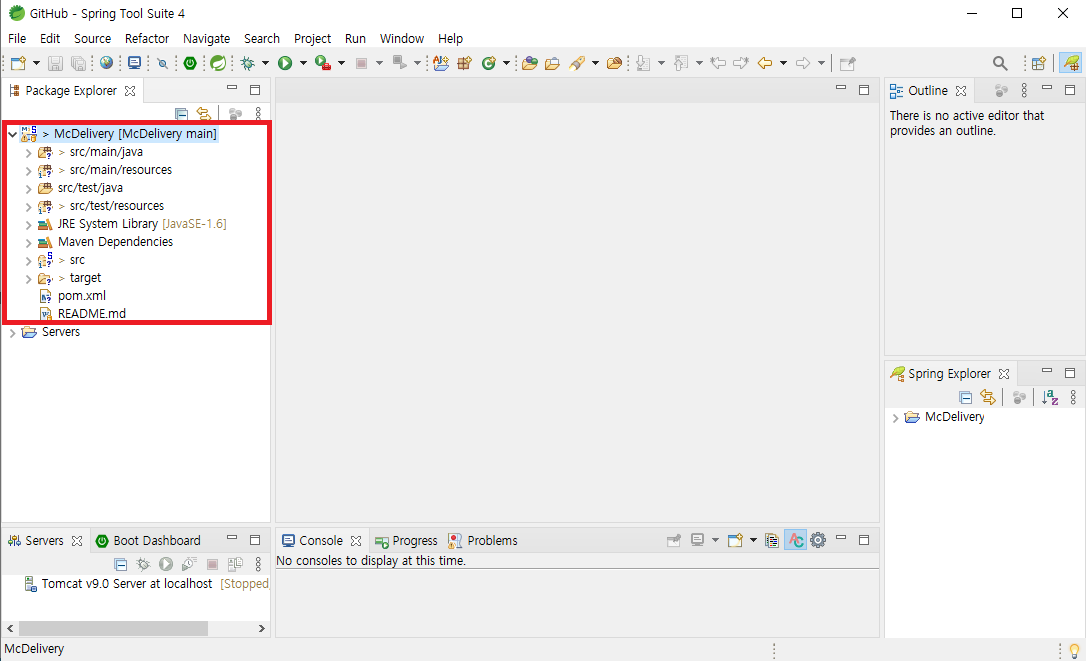This screenshot has height=661, width=1086.
Task: Click the magnifier Quick Access search icon
Action: click(x=1000, y=63)
